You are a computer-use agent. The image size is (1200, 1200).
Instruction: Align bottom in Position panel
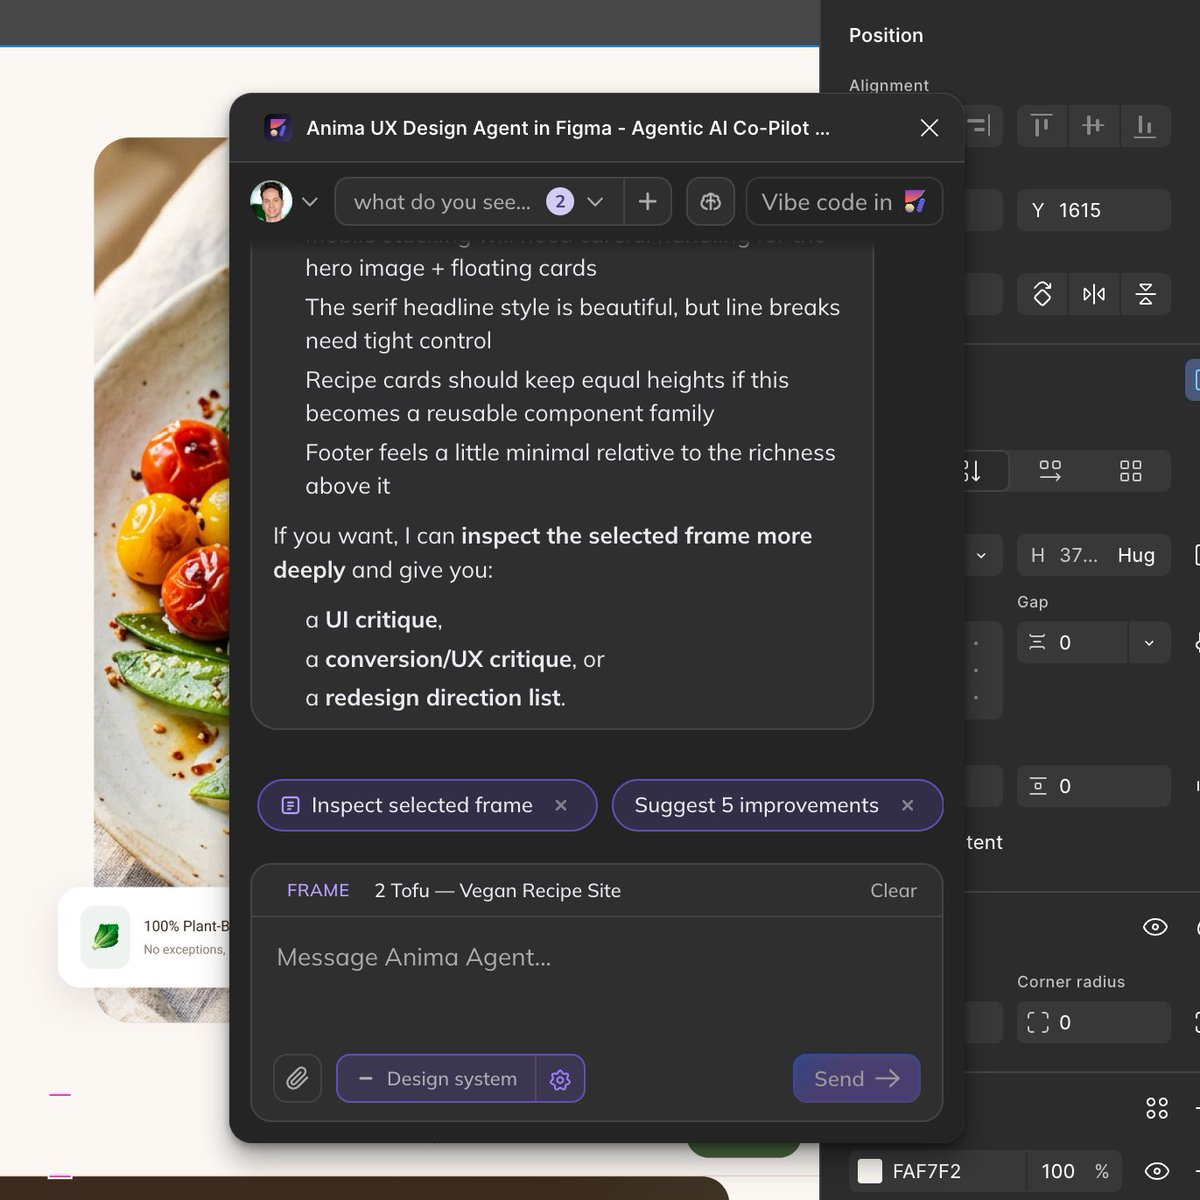[x=1145, y=126]
